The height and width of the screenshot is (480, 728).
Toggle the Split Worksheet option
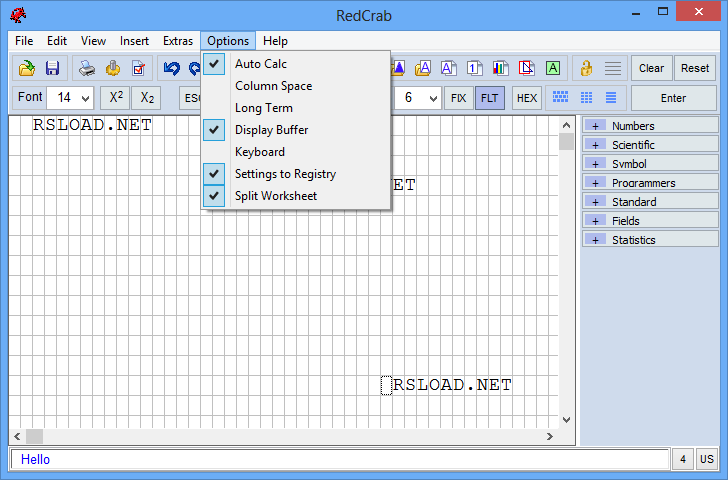(x=296, y=196)
